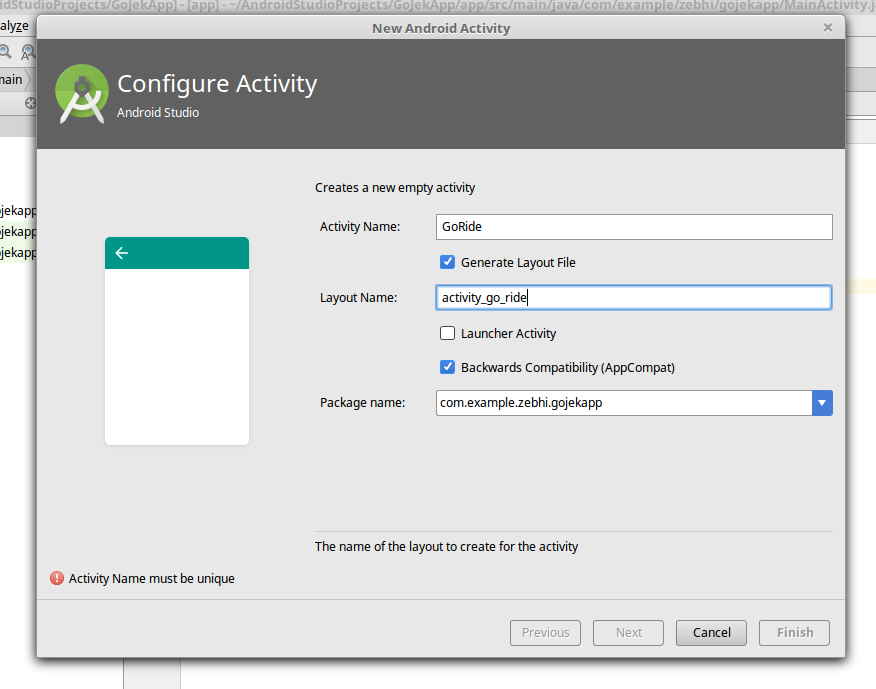
Task: Uncheck Generate Layout File
Action: (447, 262)
